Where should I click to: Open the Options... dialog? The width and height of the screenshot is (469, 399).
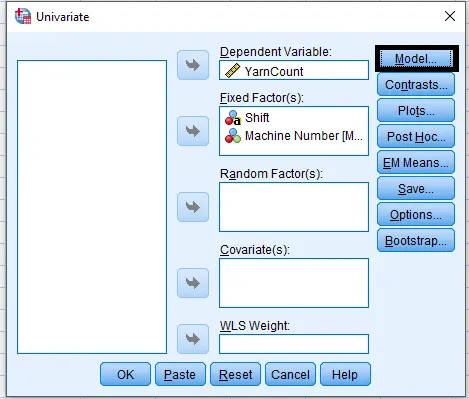coord(416,214)
